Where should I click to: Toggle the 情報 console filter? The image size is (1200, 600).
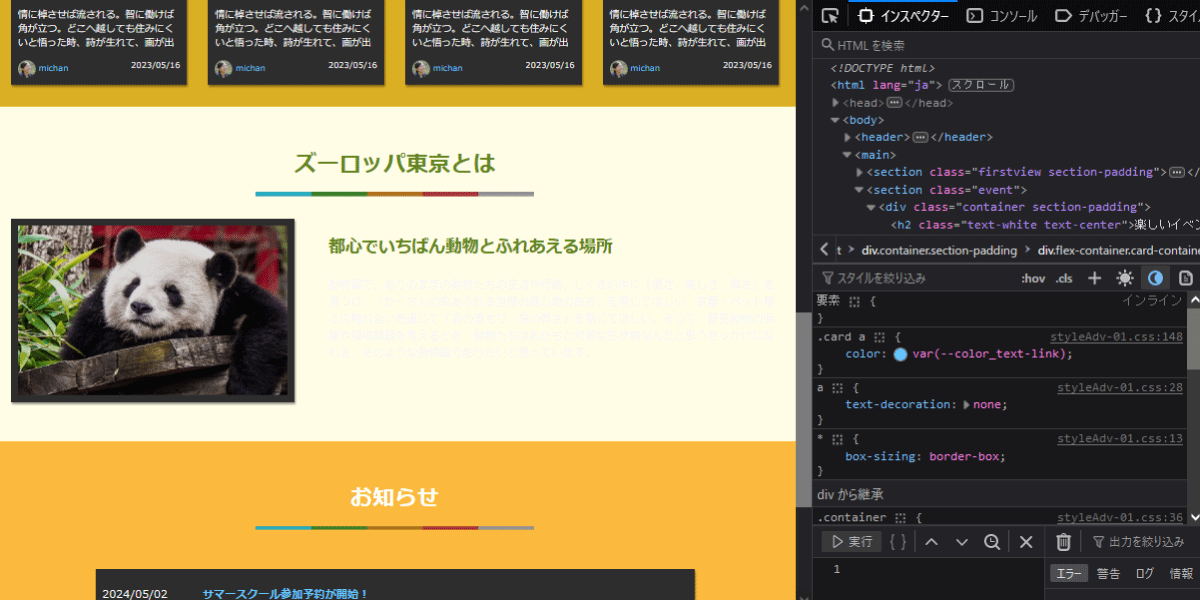pos(1181,573)
